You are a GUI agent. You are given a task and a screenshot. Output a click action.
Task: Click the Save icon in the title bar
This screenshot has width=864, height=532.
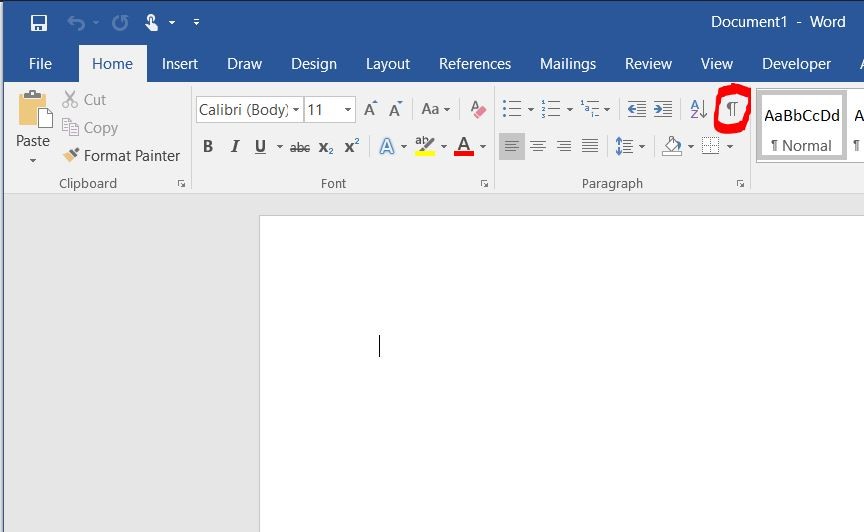[39, 22]
